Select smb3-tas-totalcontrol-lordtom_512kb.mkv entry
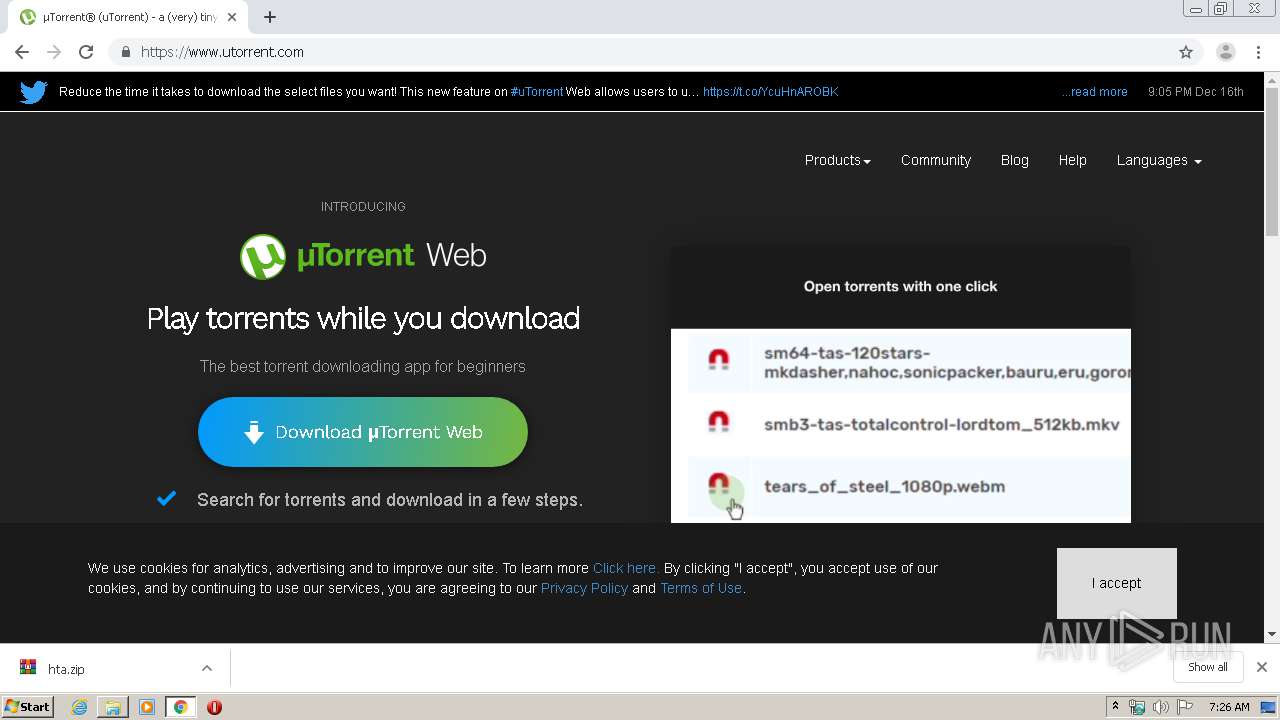This screenshot has height=720, width=1280. coord(941,425)
